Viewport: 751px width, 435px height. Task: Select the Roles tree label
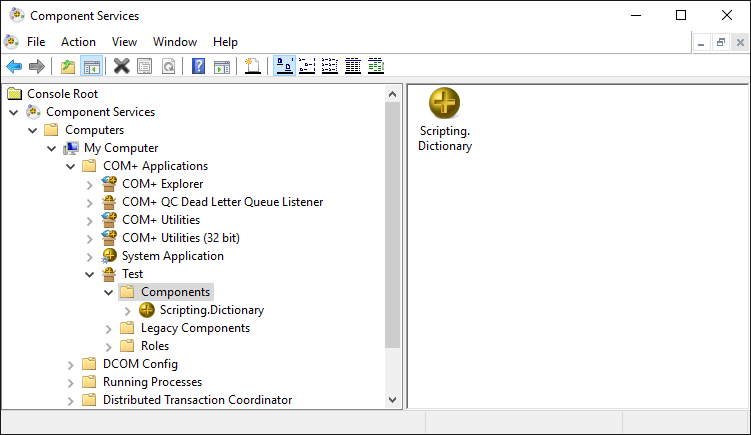point(155,346)
